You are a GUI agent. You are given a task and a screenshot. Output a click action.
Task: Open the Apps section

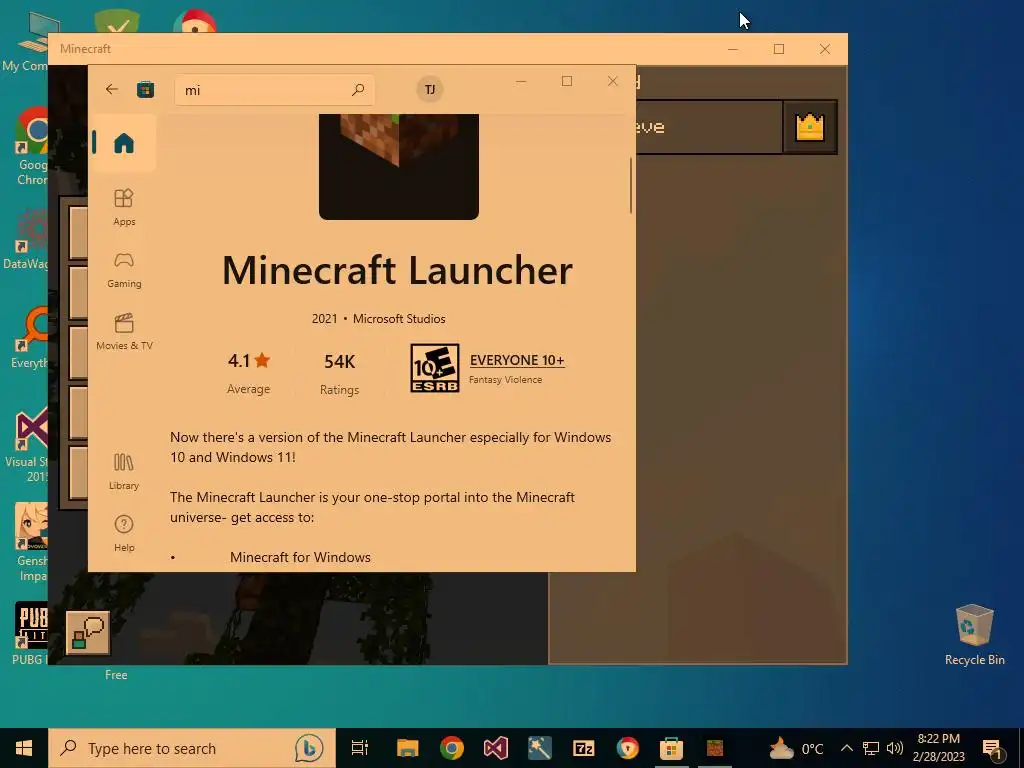(x=124, y=207)
